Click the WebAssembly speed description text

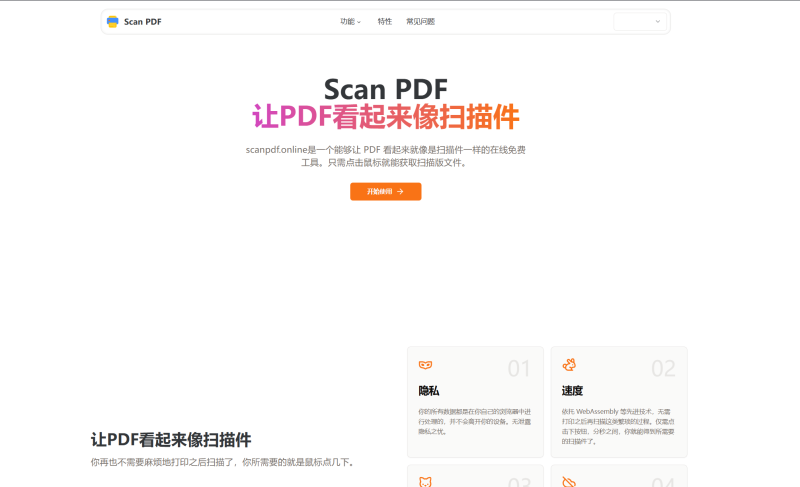click(618, 426)
